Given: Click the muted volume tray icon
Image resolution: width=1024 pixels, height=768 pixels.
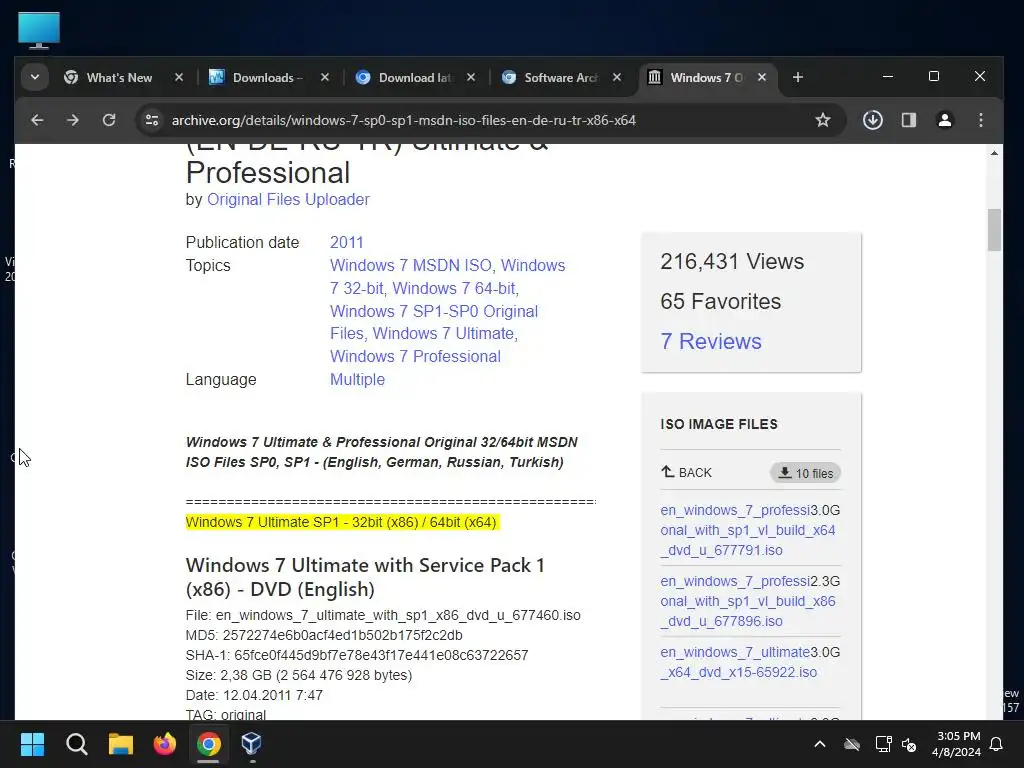Looking at the screenshot, I should coord(909,744).
